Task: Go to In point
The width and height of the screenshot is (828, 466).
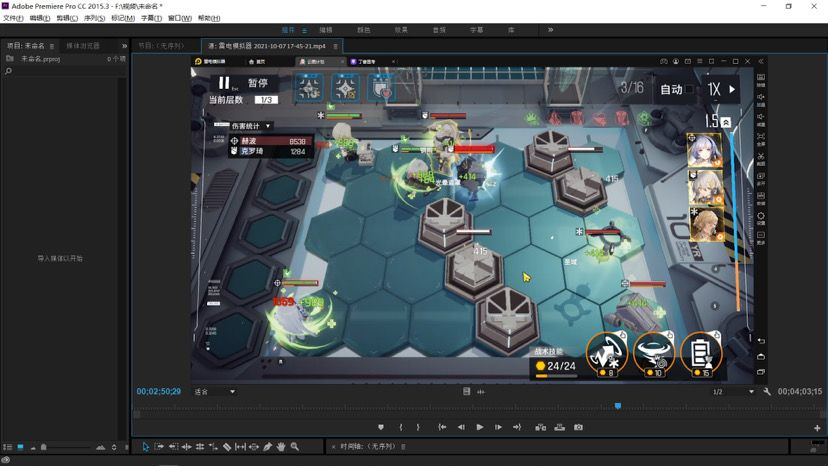Action: (x=442, y=427)
